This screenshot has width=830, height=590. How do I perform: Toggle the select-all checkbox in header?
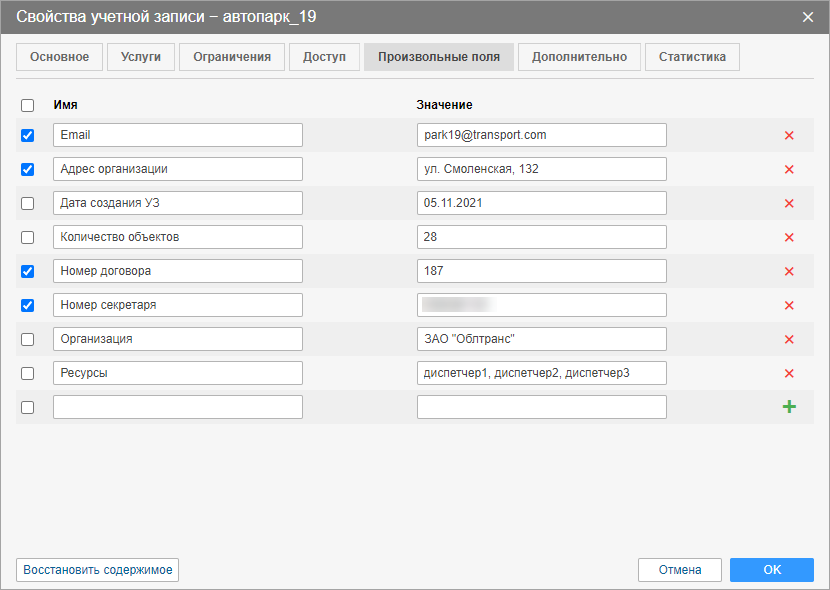point(27,105)
